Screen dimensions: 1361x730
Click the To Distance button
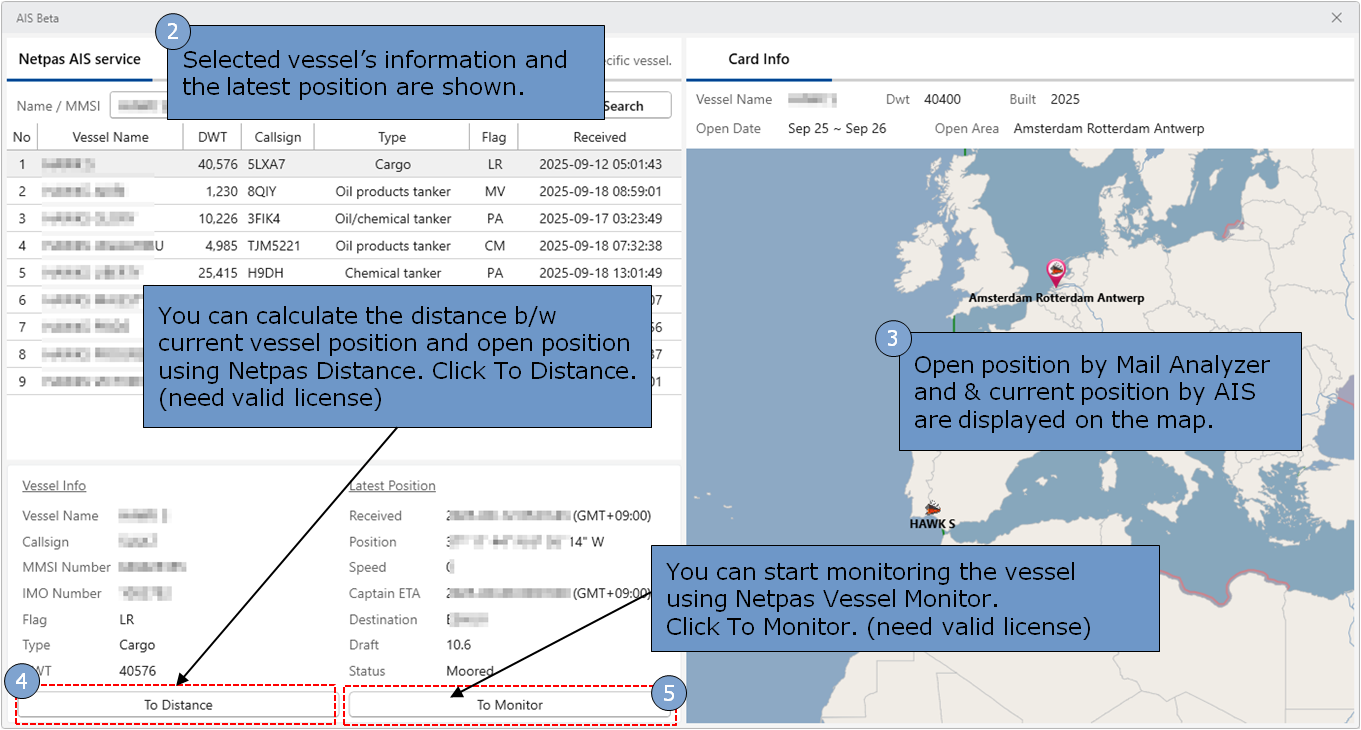(x=177, y=705)
